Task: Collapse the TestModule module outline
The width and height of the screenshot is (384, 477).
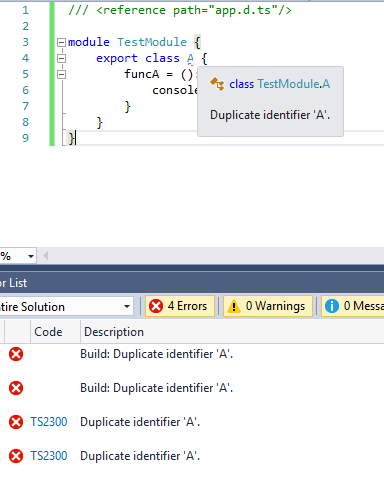Action: 61,42
